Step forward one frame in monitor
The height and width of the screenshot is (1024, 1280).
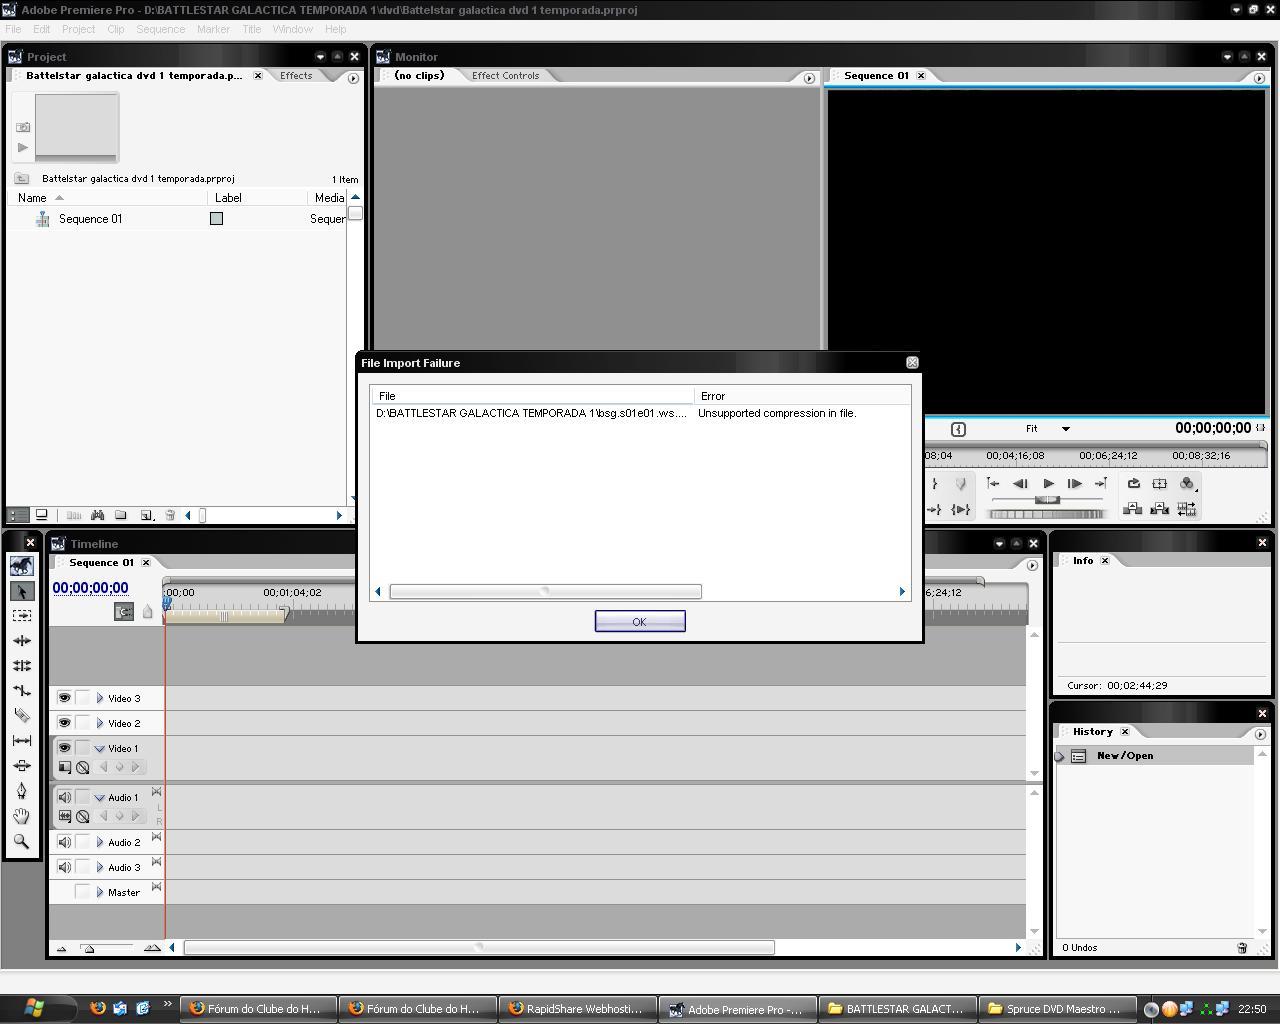1075,483
